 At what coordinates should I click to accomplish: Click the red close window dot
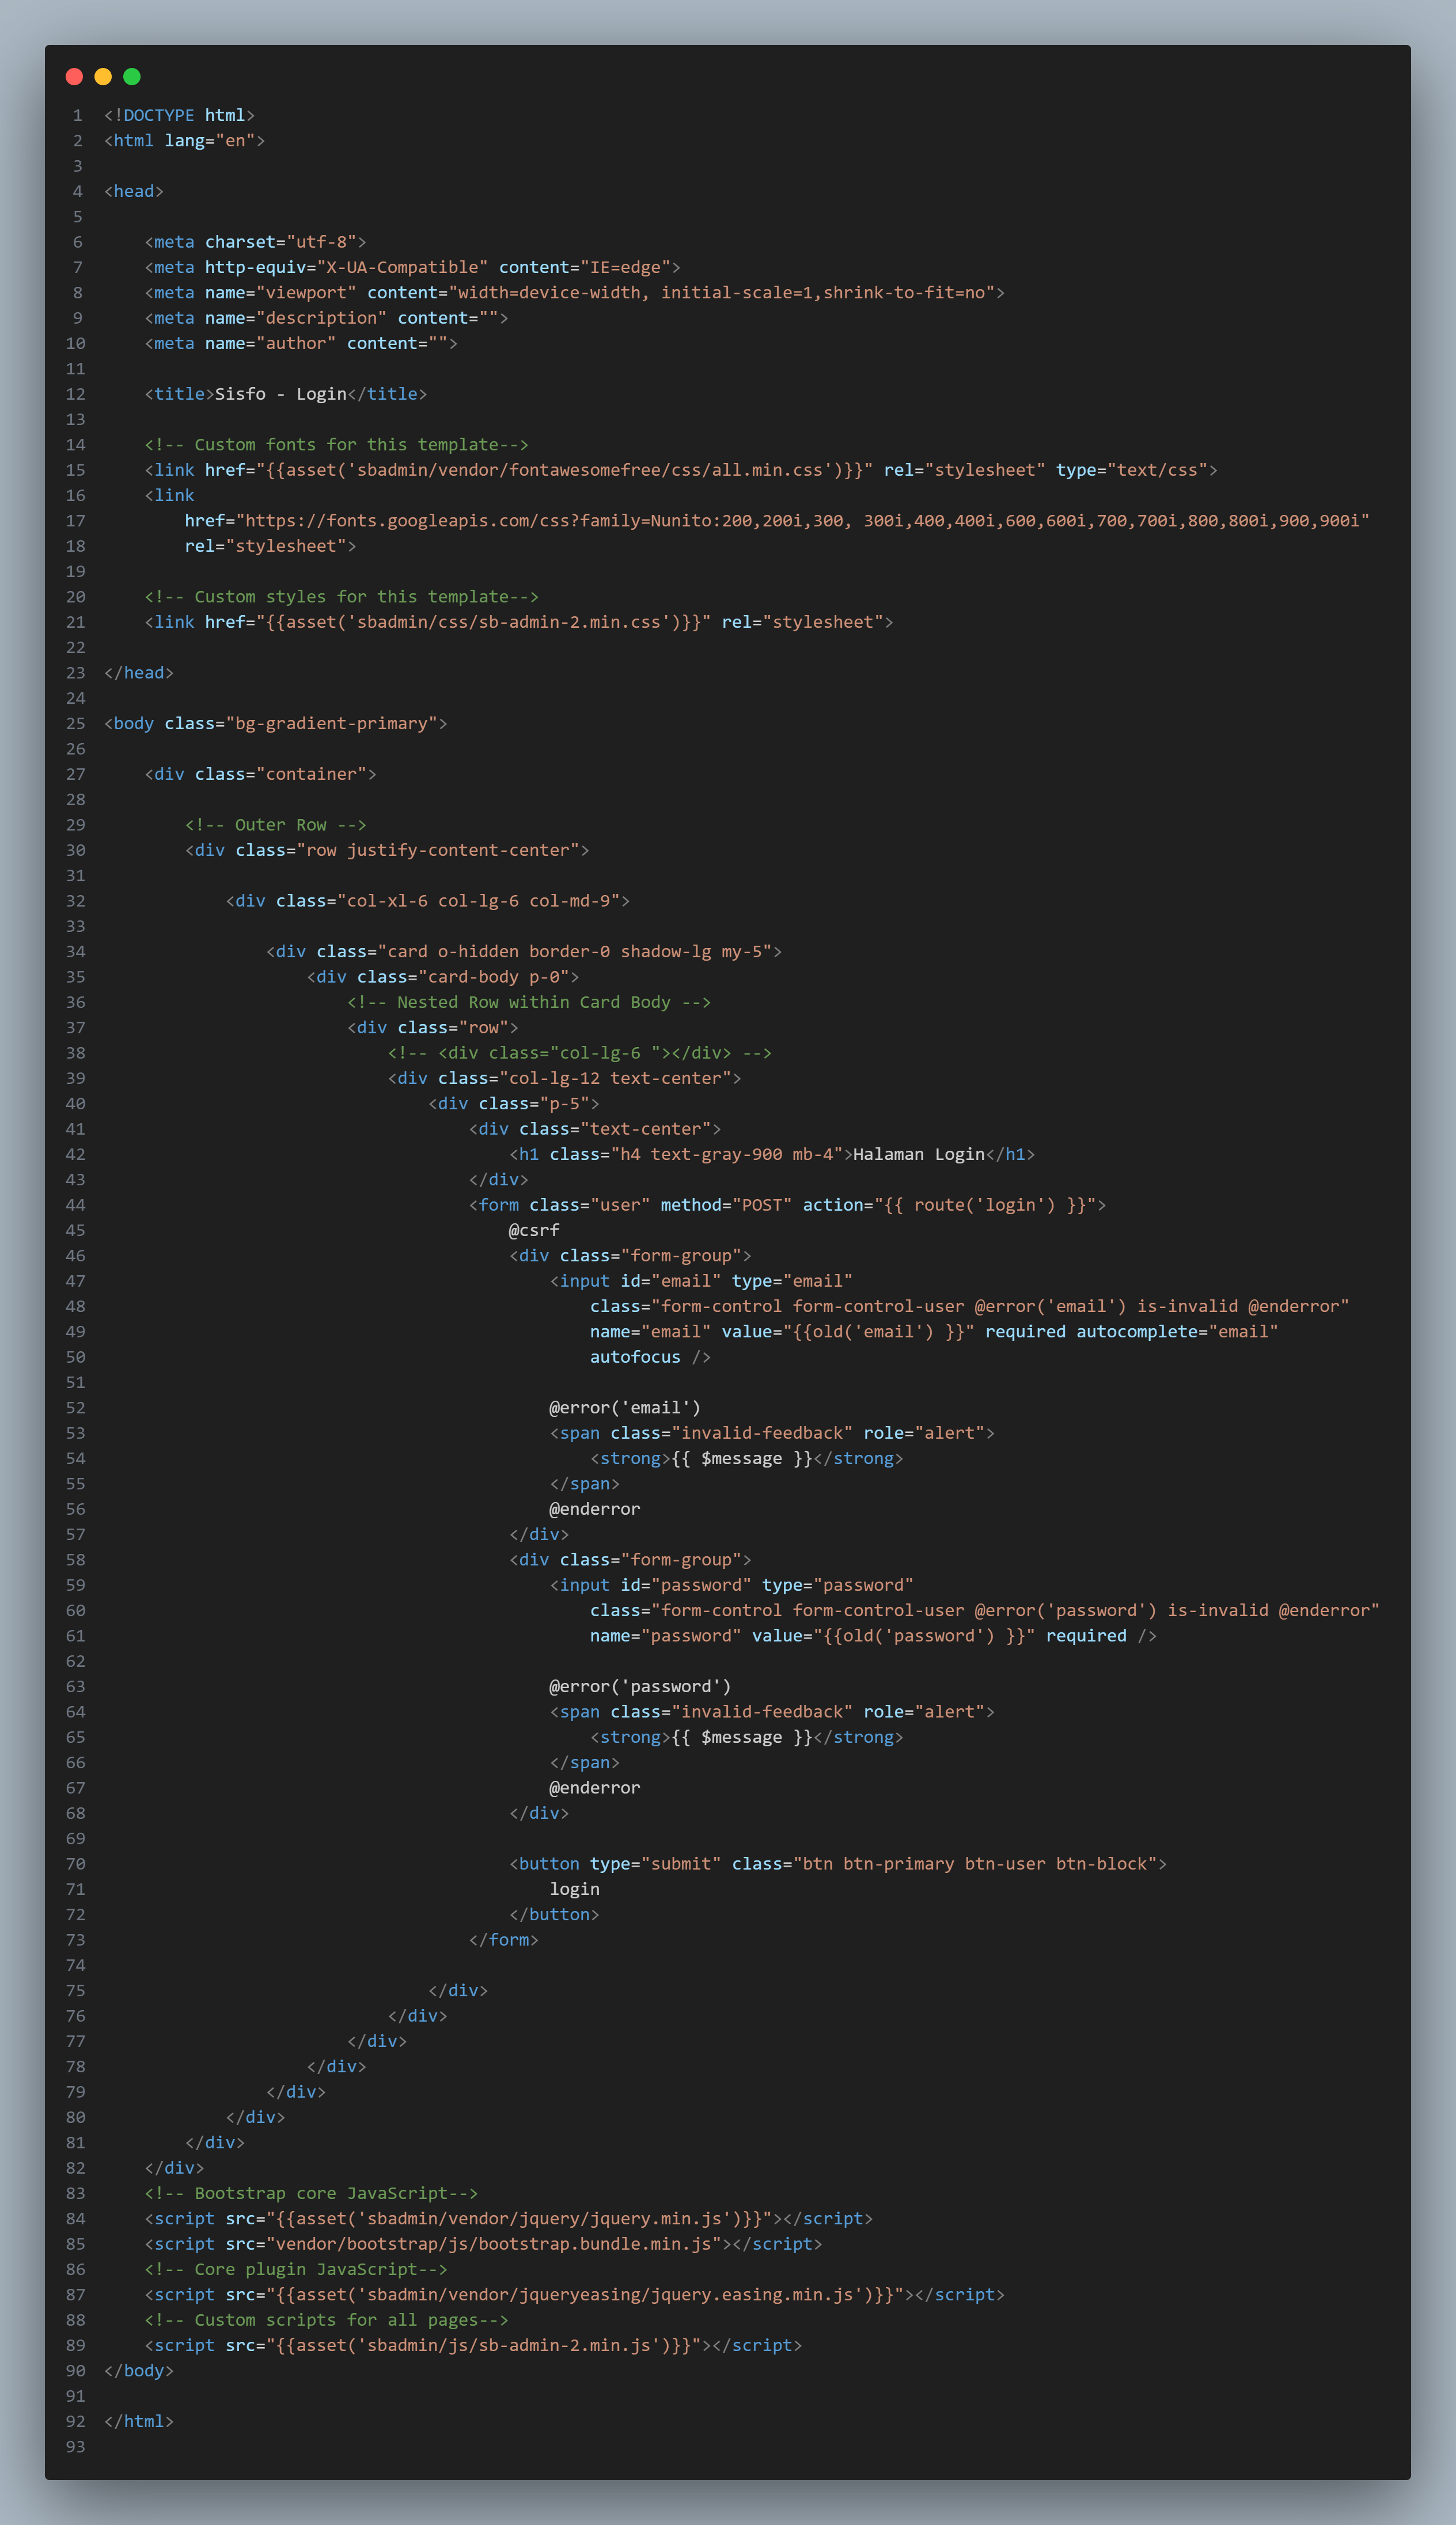pos(74,76)
